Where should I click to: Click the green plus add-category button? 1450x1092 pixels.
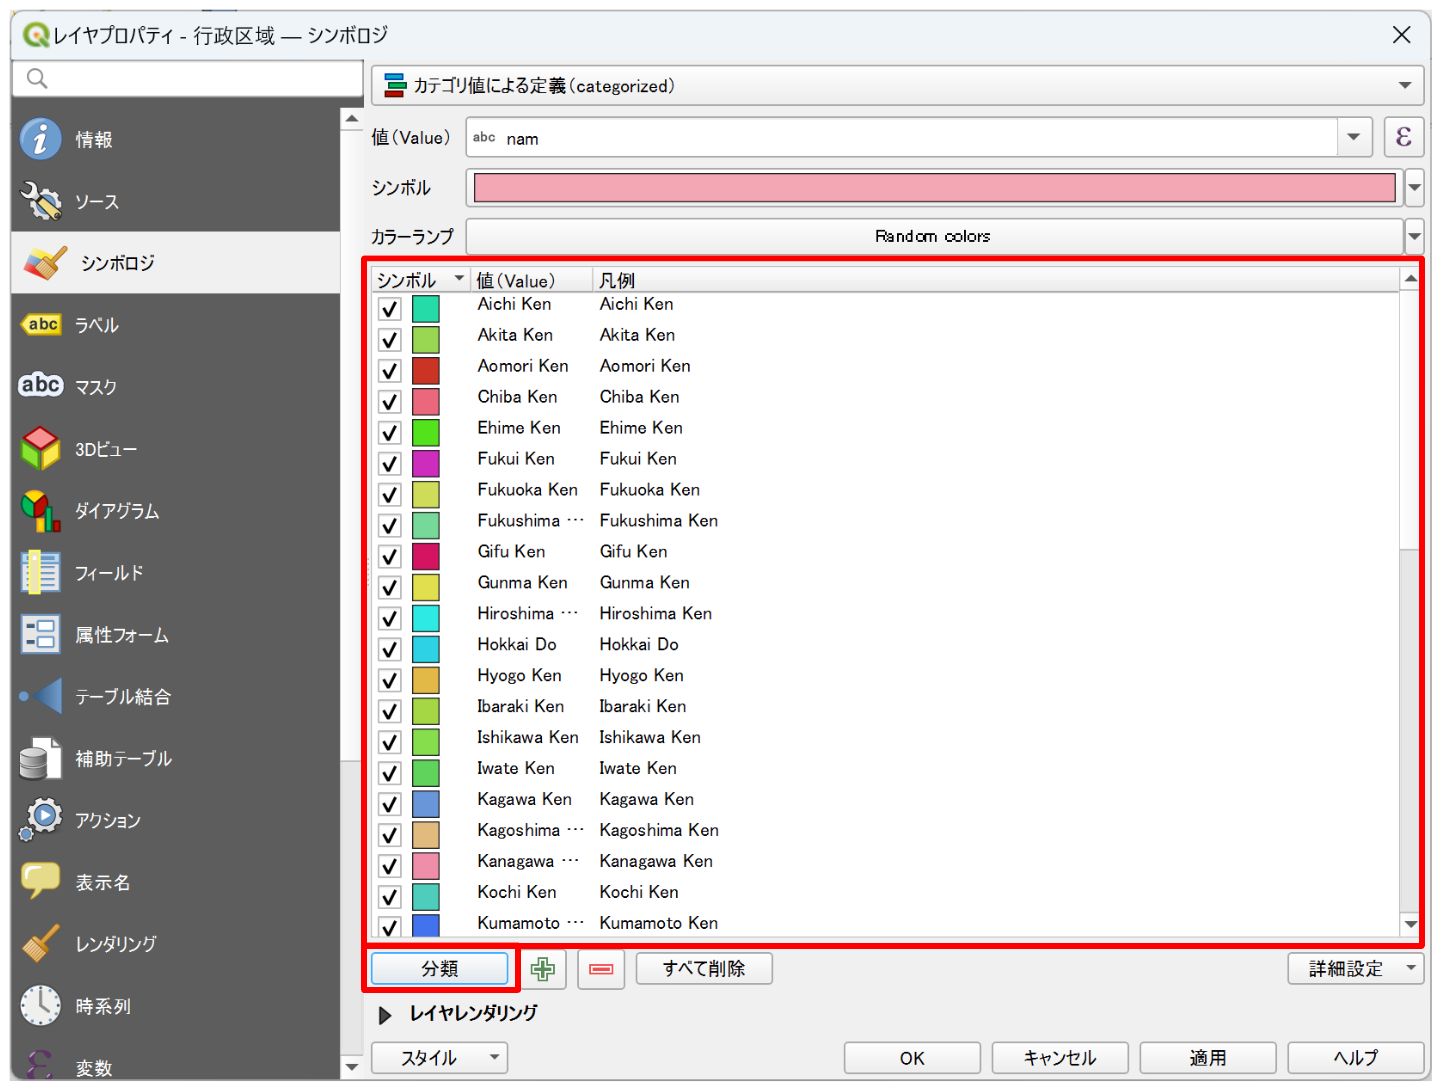[x=543, y=969]
